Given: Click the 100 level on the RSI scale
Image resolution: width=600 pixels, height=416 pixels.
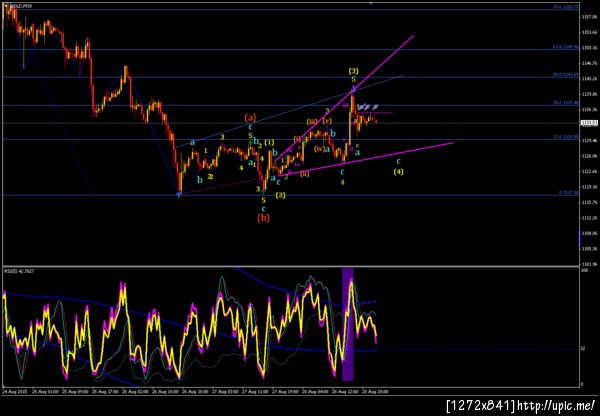Looking at the screenshot, I should click(x=584, y=271).
